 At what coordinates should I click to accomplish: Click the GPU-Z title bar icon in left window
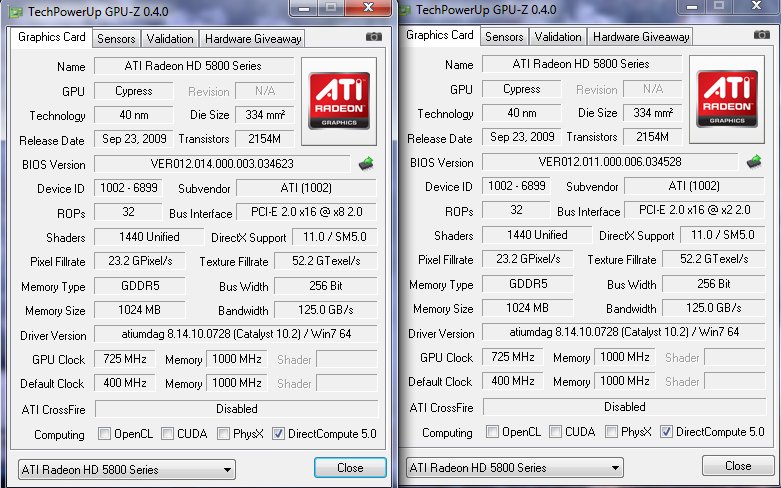[16, 11]
